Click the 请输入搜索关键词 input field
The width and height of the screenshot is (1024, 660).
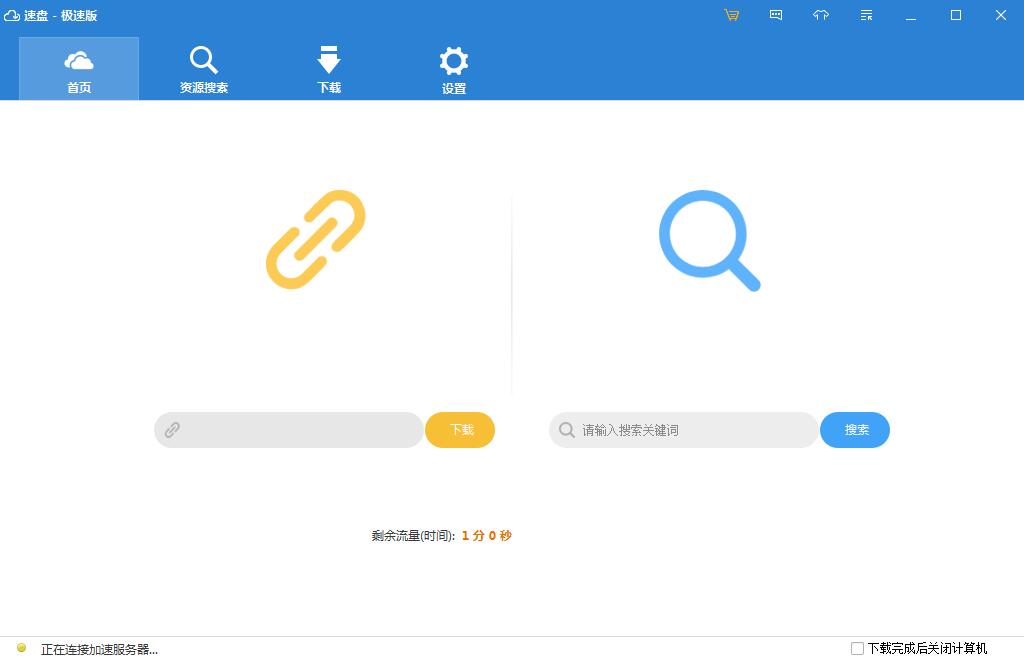pos(690,429)
